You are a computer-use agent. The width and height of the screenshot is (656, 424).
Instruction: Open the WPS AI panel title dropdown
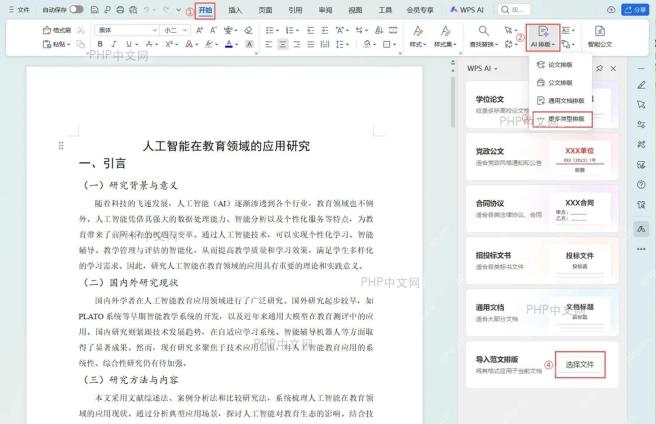click(x=482, y=68)
